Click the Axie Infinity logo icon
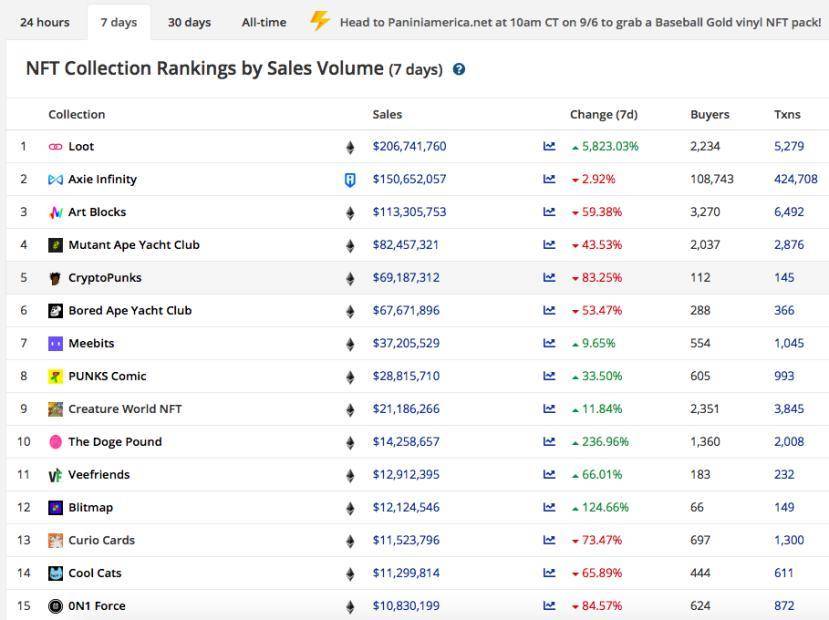Image resolution: width=829 pixels, height=620 pixels. coord(55,180)
